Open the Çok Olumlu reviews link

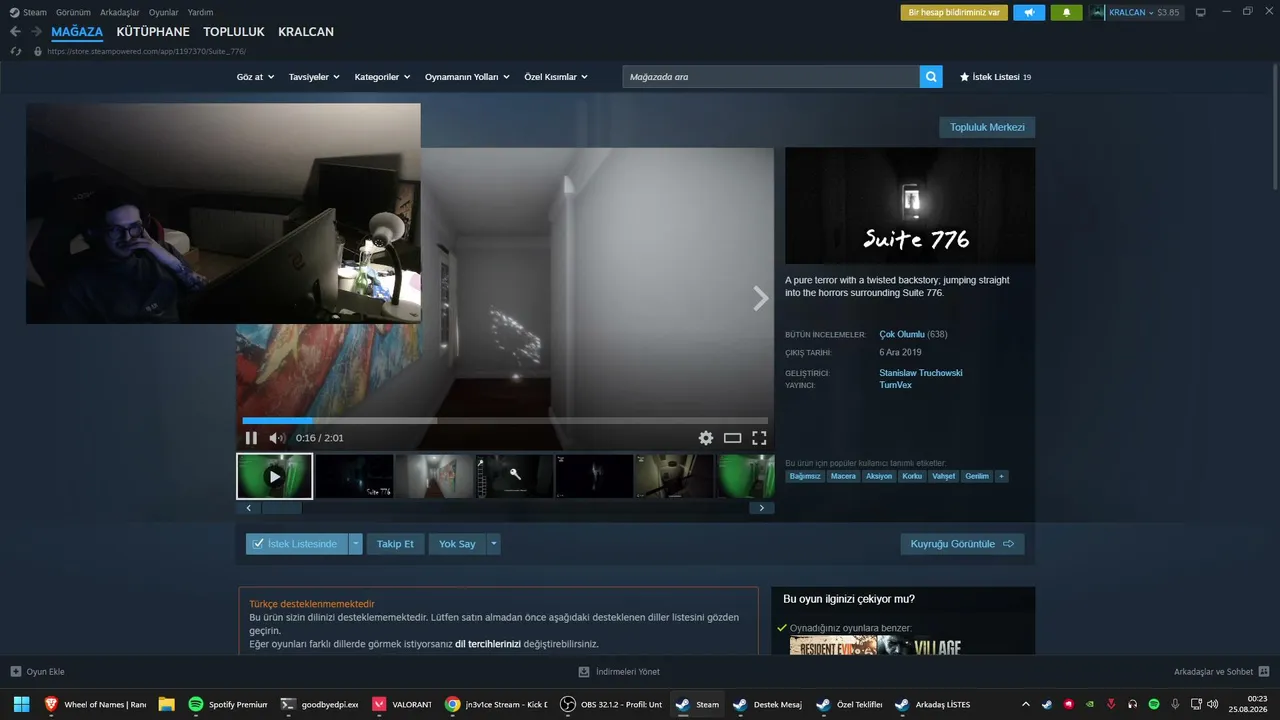(902, 334)
